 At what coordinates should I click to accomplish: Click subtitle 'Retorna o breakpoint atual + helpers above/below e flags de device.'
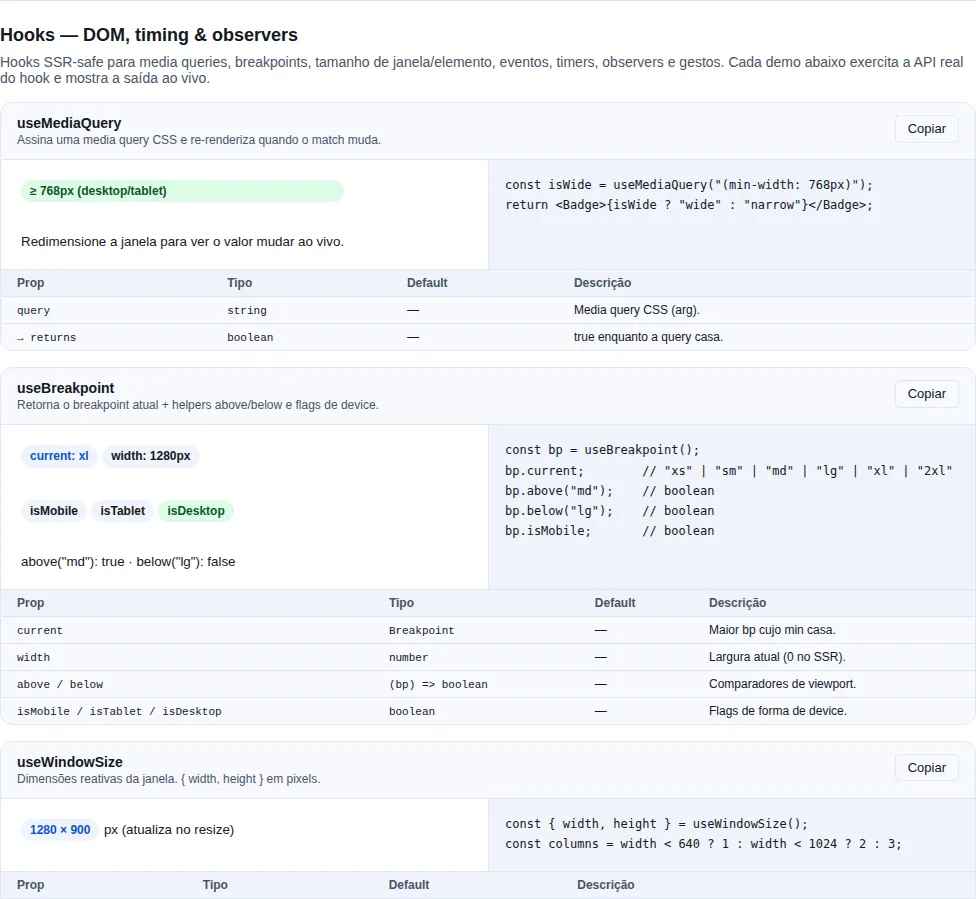[197, 405]
